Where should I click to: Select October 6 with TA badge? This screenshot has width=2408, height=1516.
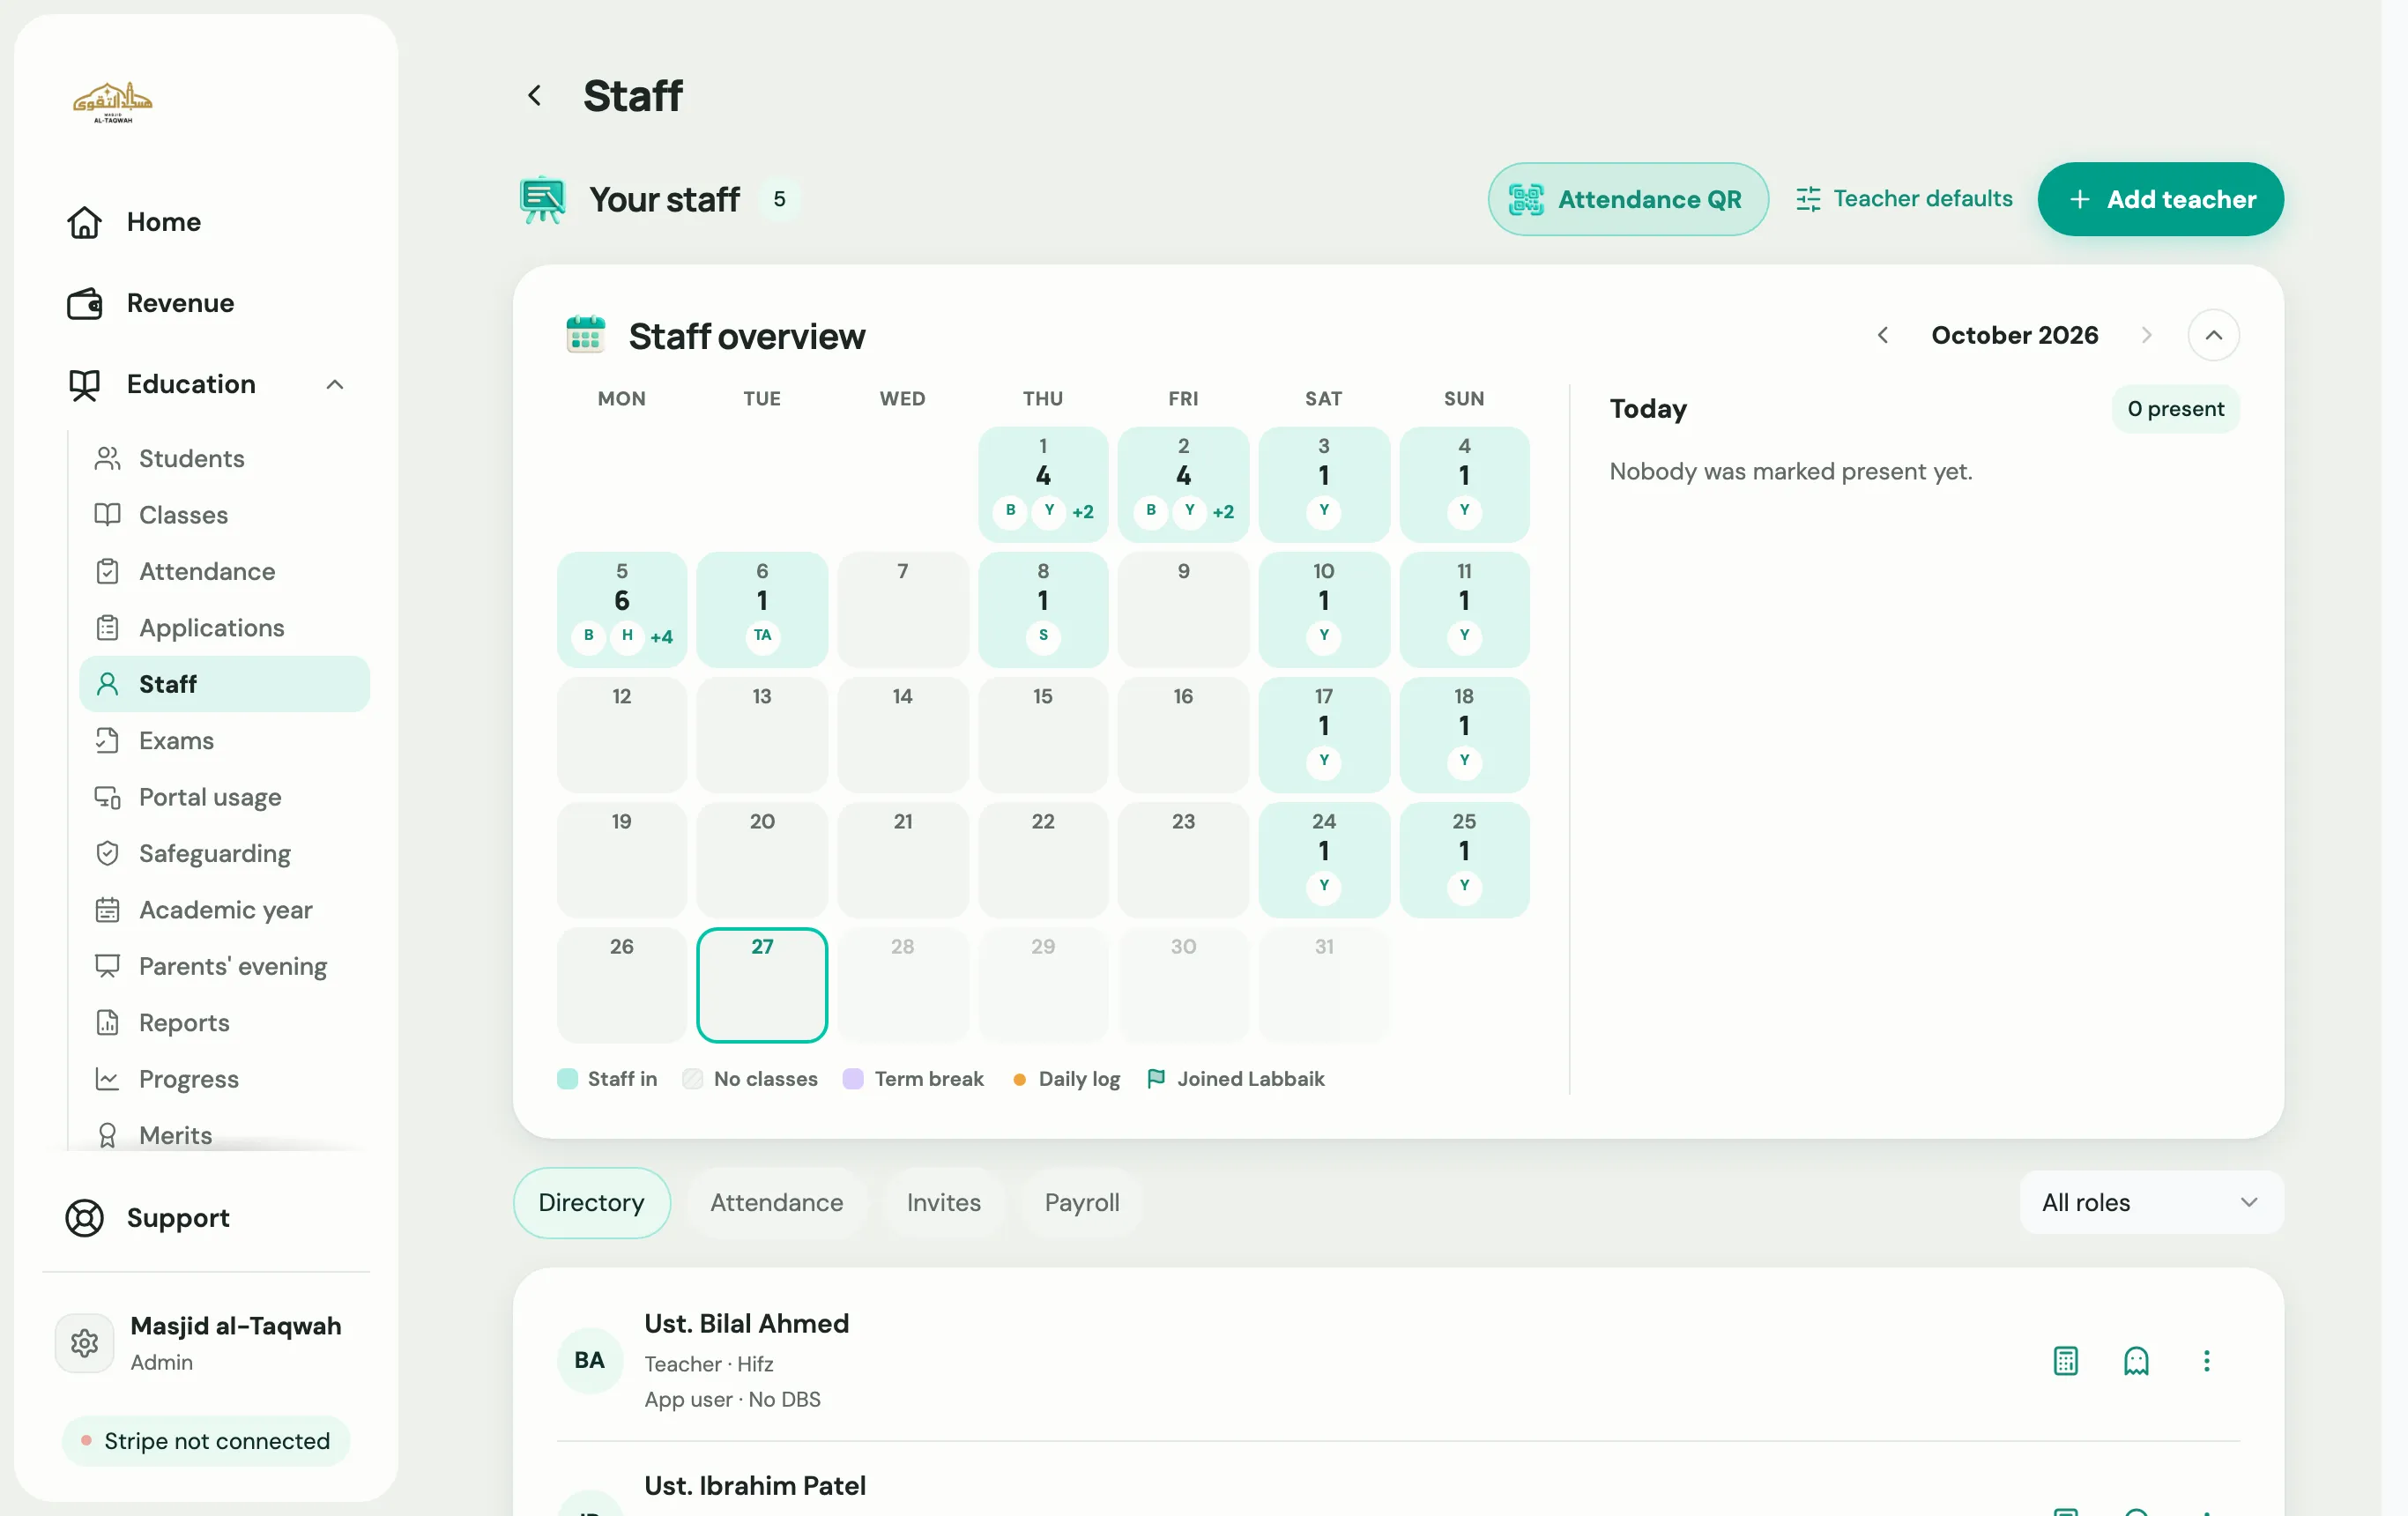point(762,610)
